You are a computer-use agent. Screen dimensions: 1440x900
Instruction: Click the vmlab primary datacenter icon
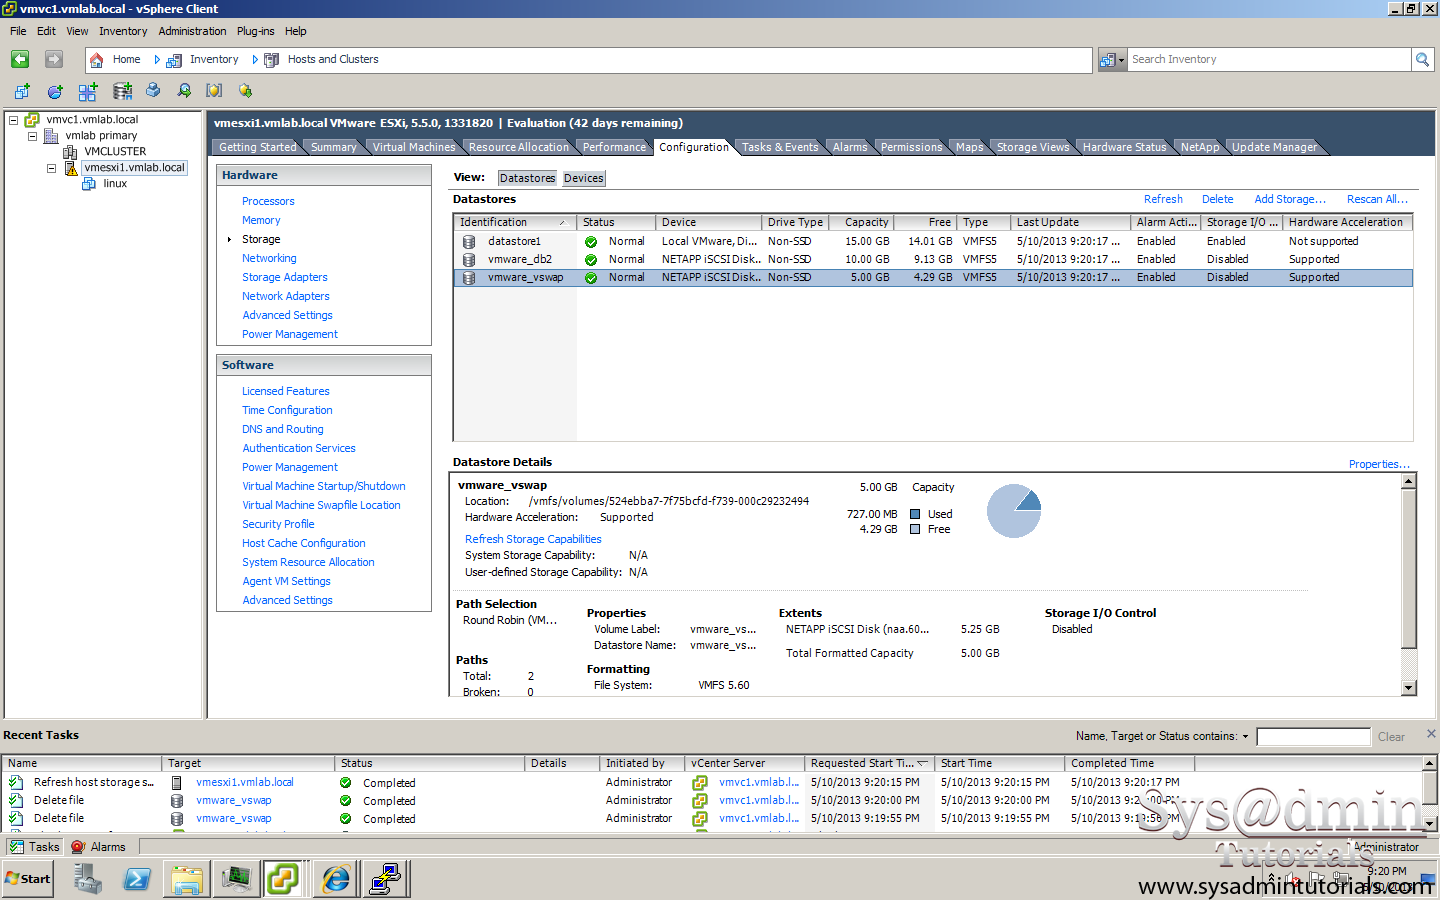[50, 136]
